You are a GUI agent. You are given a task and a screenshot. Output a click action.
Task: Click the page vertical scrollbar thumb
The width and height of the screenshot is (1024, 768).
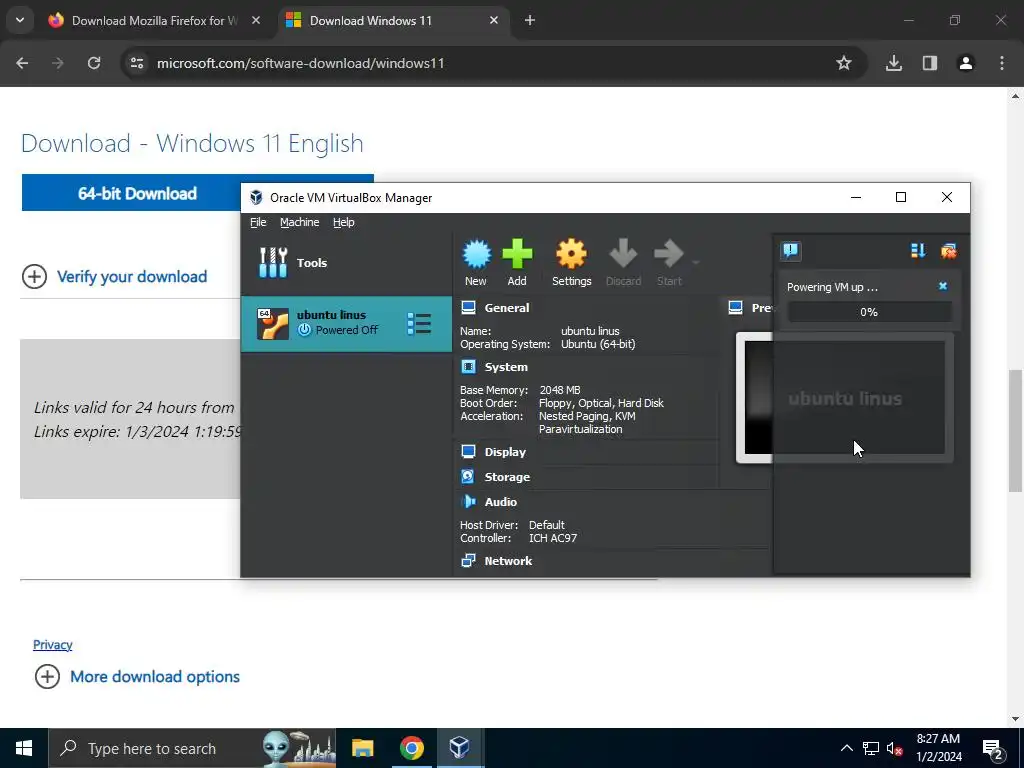pyautogui.click(x=1016, y=431)
